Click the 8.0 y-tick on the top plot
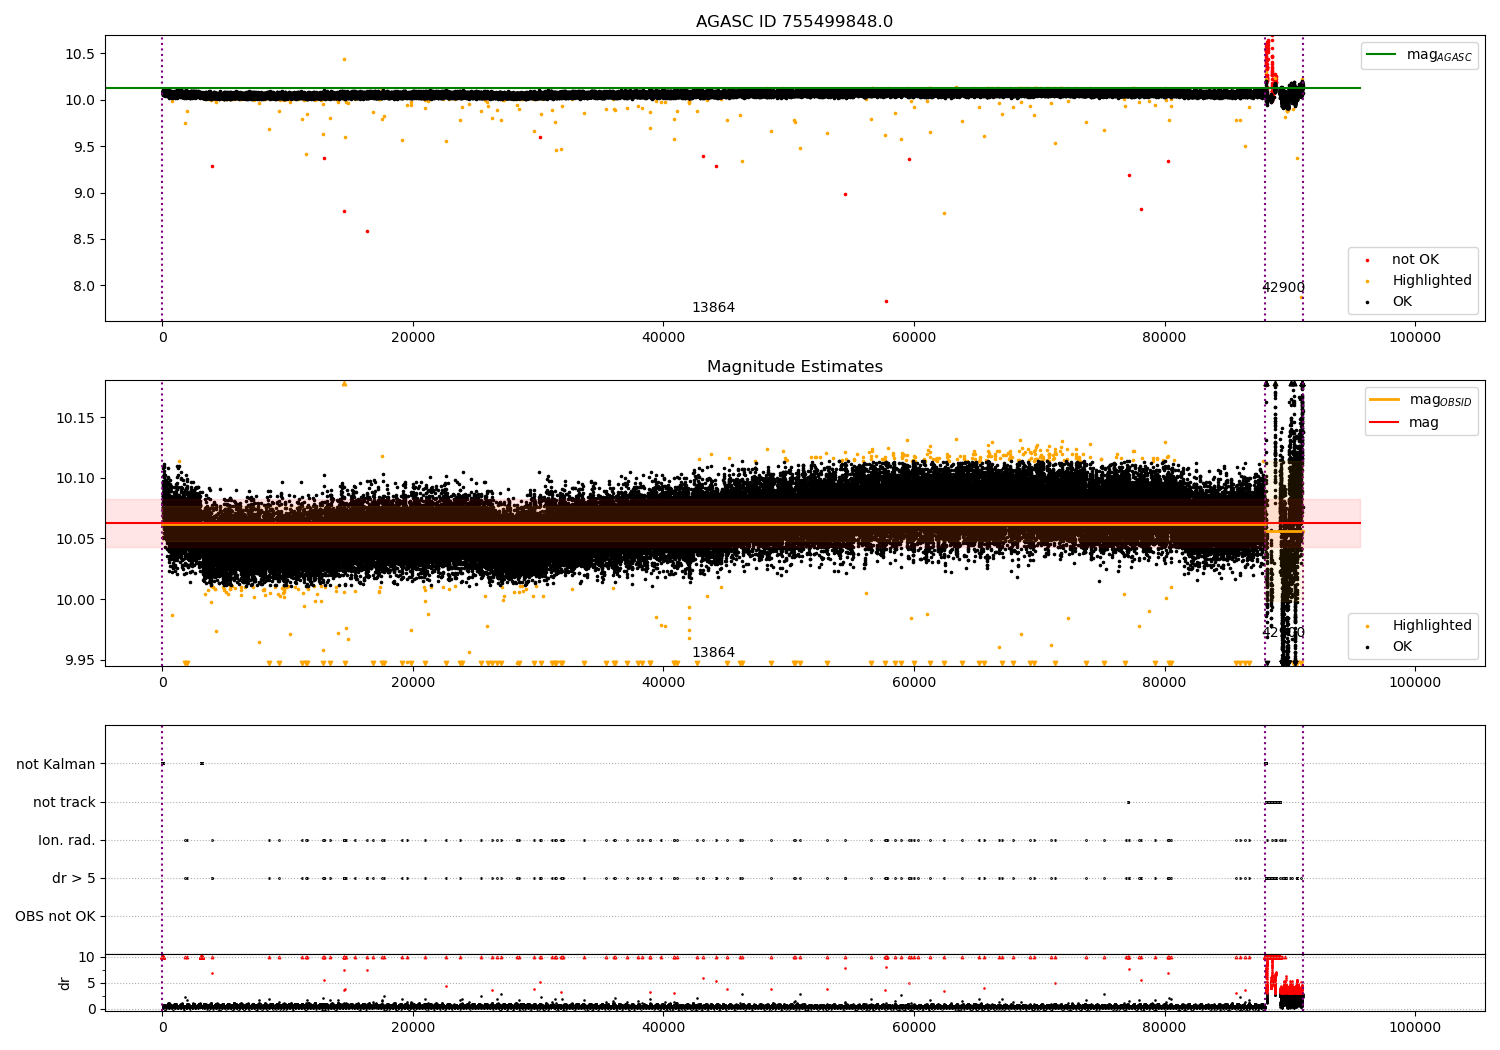 click(x=84, y=286)
